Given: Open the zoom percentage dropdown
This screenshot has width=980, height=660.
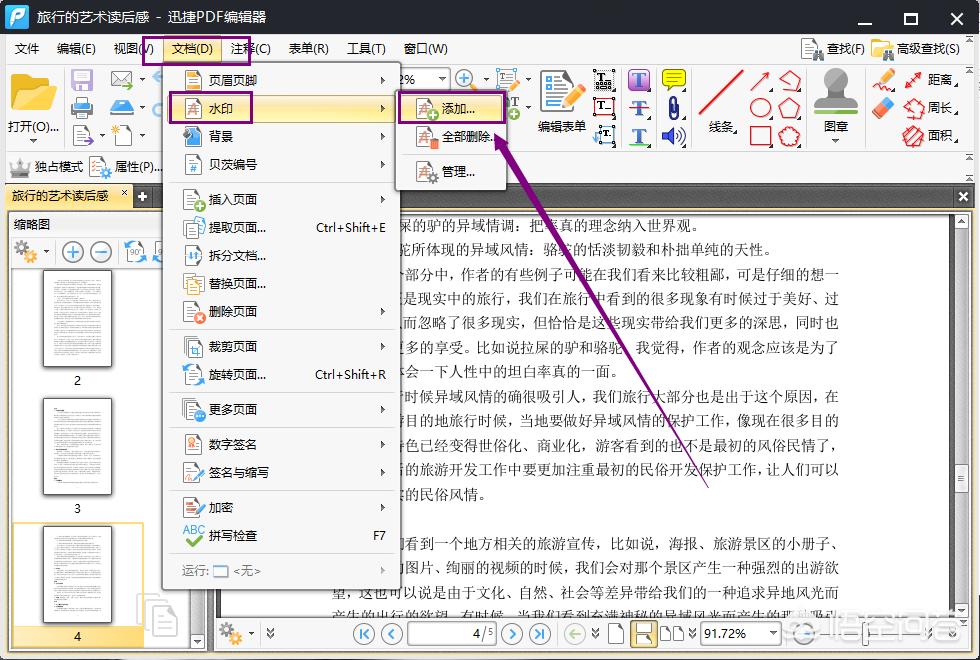Looking at the screenshot, I should pyautogui.click(x=771, y=633).
